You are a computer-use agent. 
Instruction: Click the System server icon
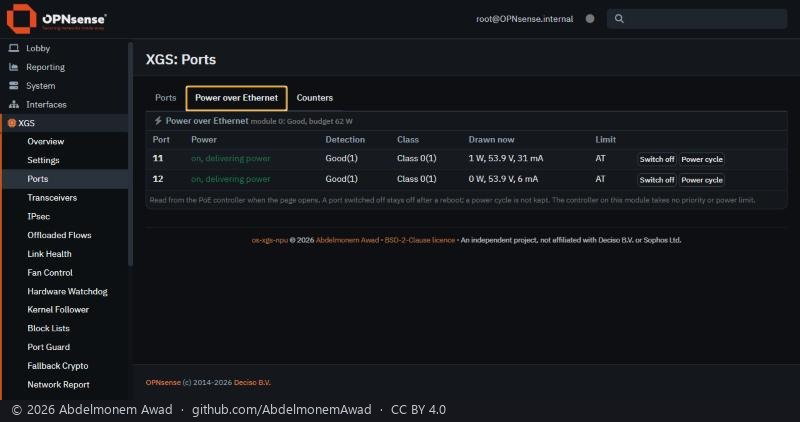[14, 86]
